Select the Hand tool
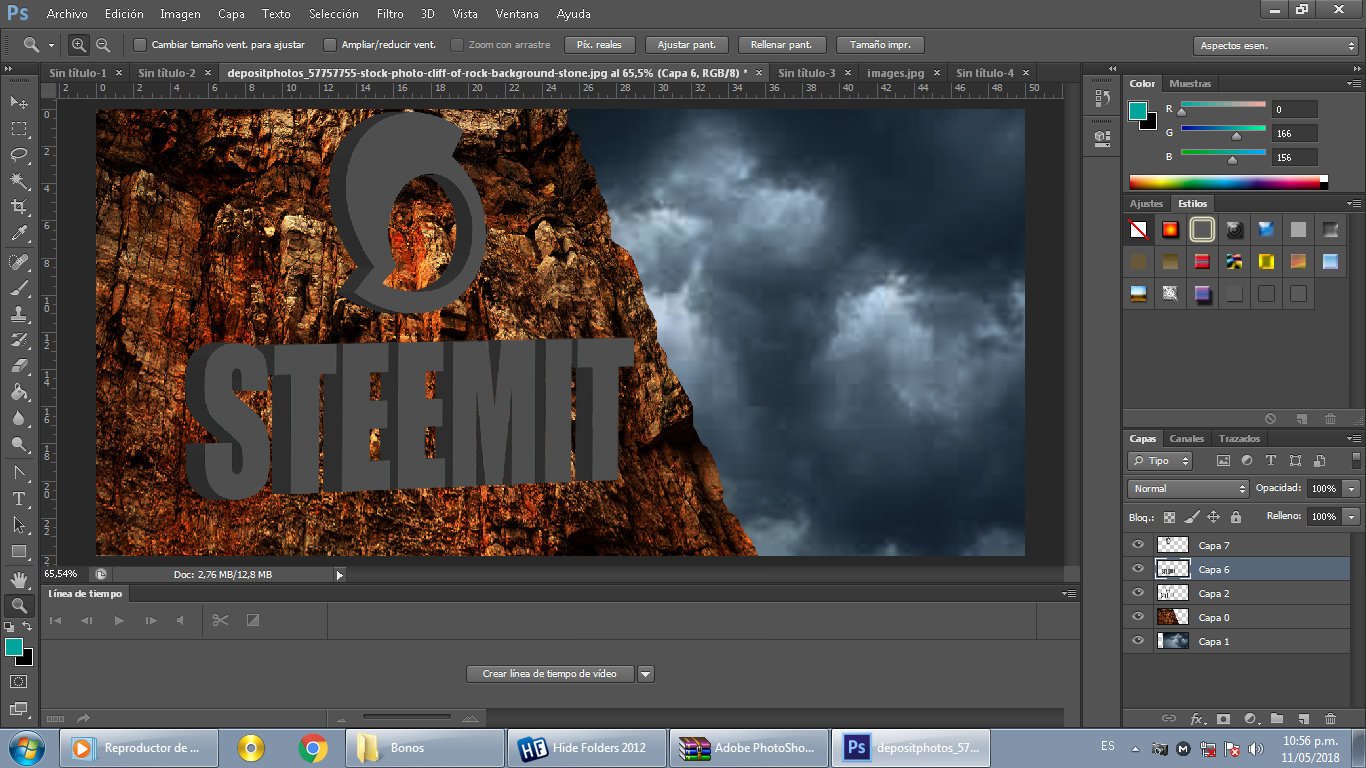Screen dimensions: 1366x768 point(19,579)
